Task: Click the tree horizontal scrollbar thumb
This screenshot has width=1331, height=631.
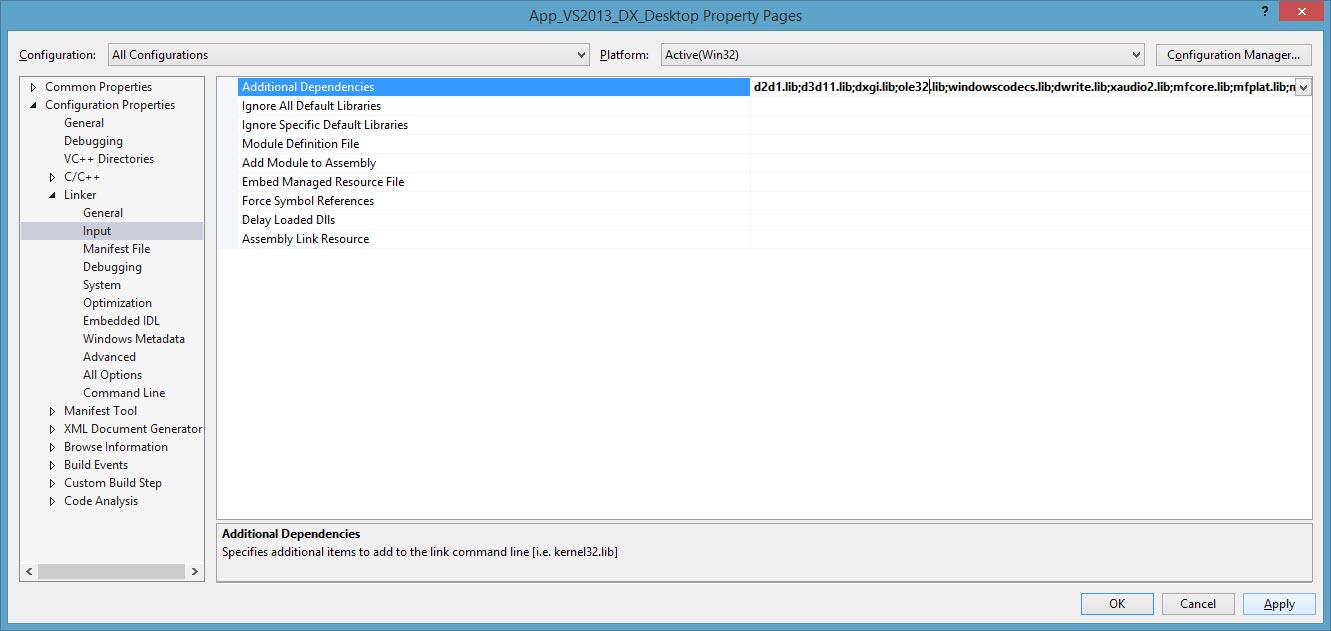Action: [x=112, y=572]
